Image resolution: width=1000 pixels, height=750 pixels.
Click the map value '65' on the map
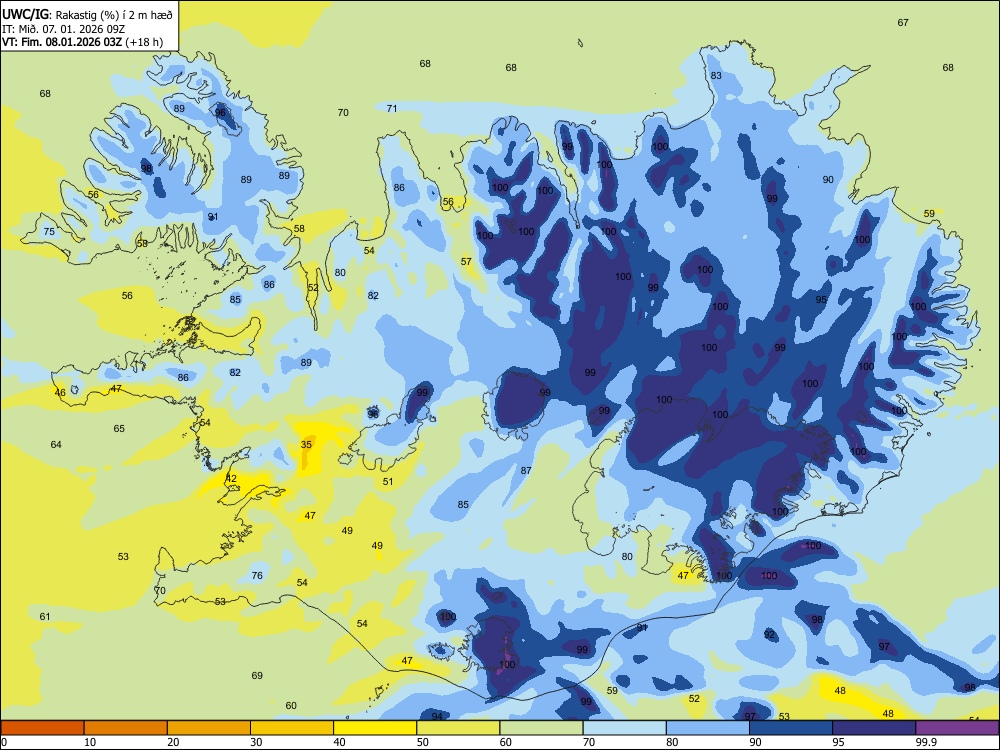(x=119, y=429)
